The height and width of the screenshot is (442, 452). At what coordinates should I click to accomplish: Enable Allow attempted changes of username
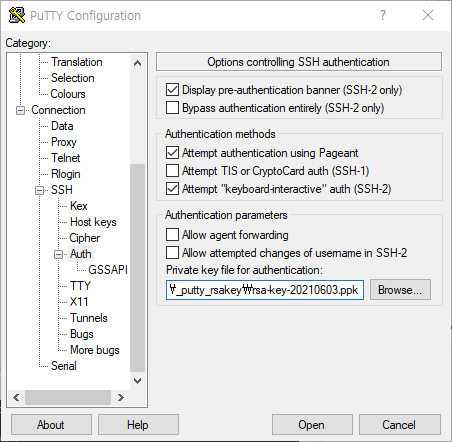[172, 252]
